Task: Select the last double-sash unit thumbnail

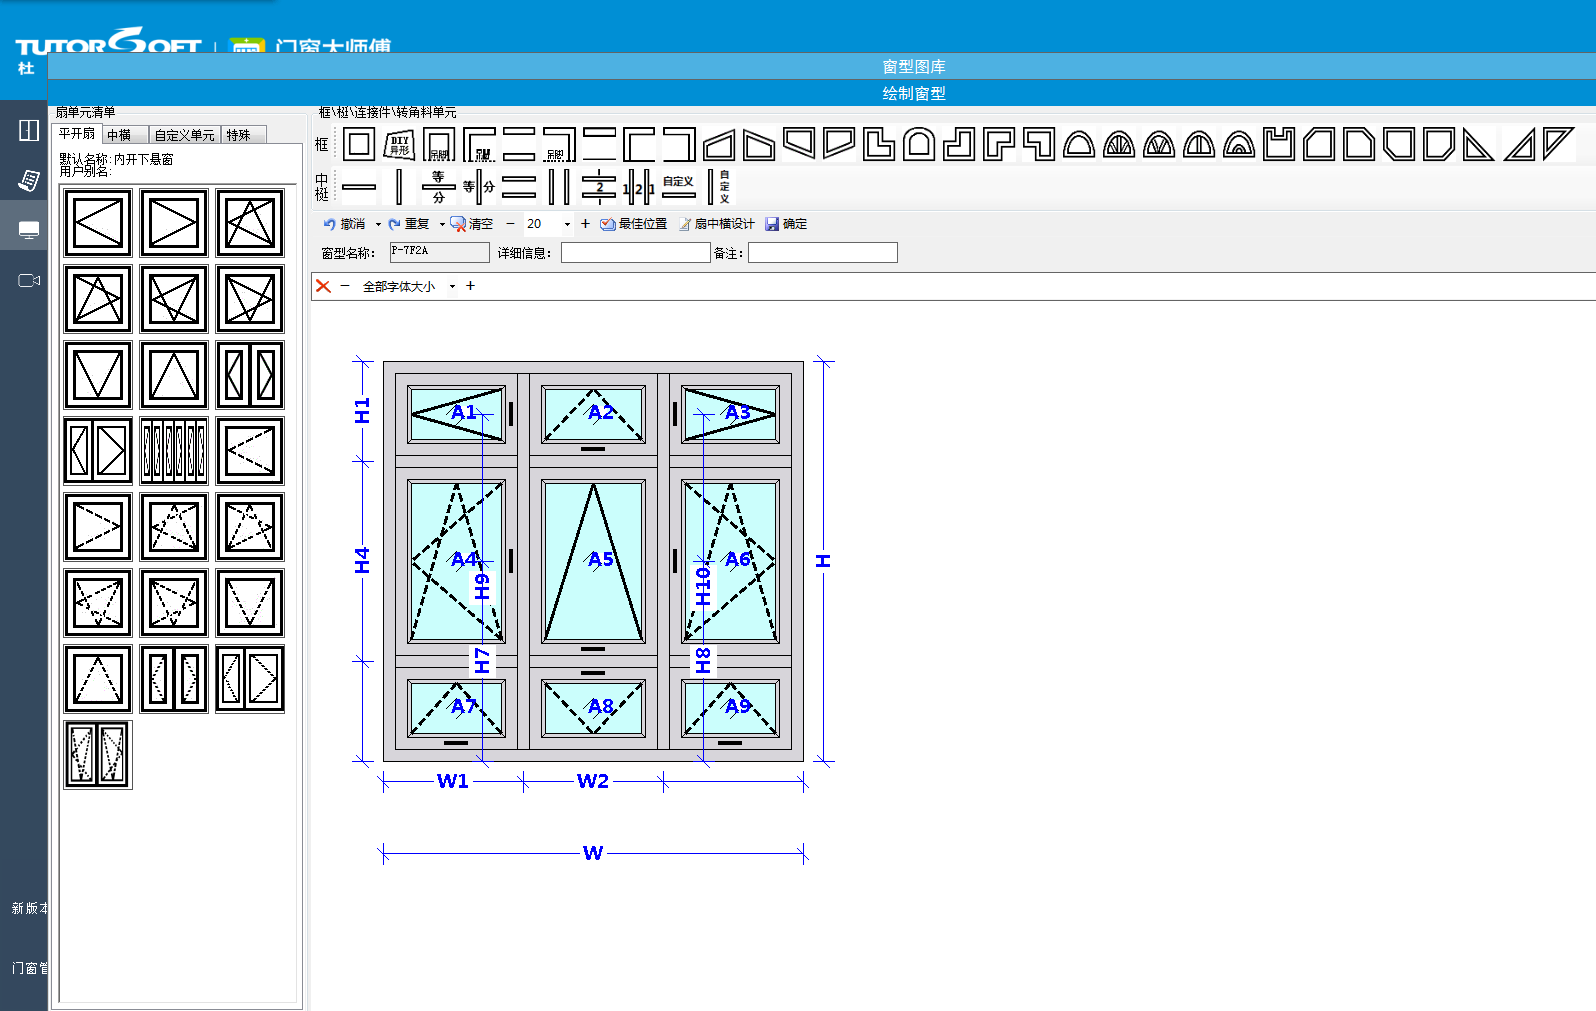Action: (98, 755)
